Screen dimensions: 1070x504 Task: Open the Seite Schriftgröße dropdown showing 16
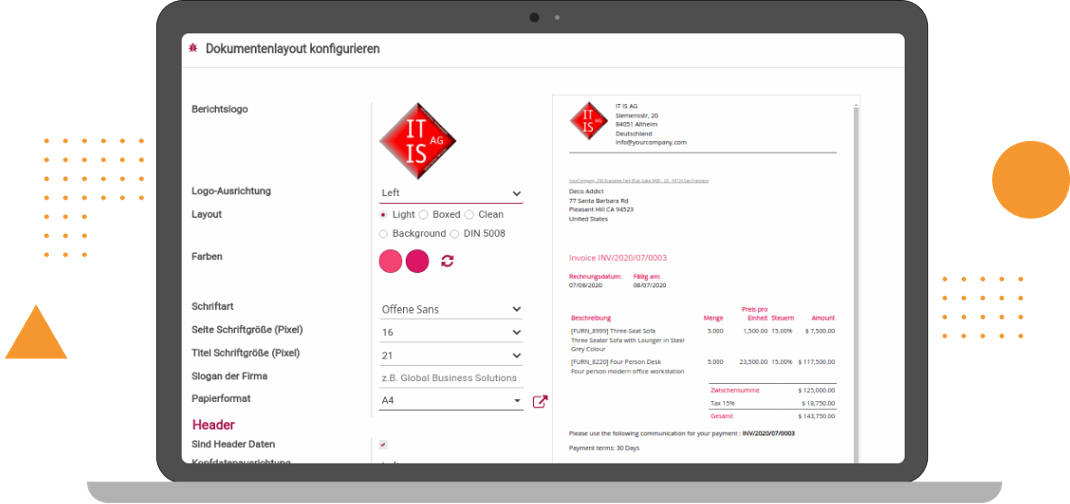[451, 332]
